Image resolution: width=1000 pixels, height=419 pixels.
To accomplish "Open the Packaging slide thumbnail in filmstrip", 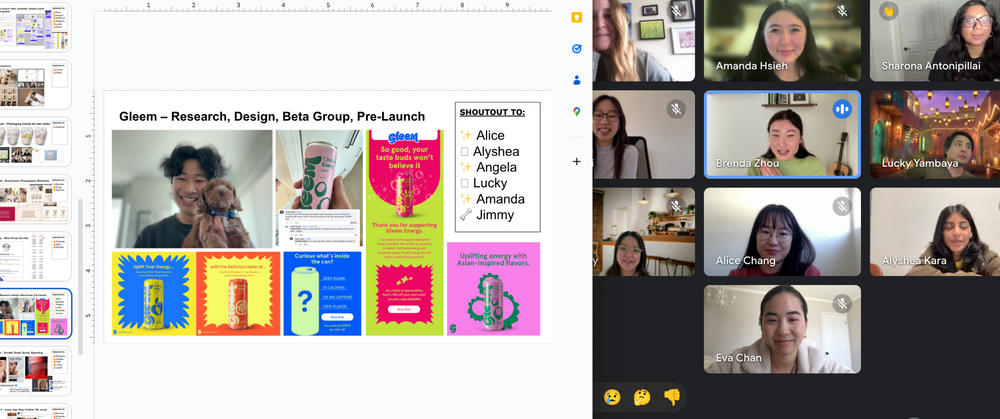I will pos(34,142).
